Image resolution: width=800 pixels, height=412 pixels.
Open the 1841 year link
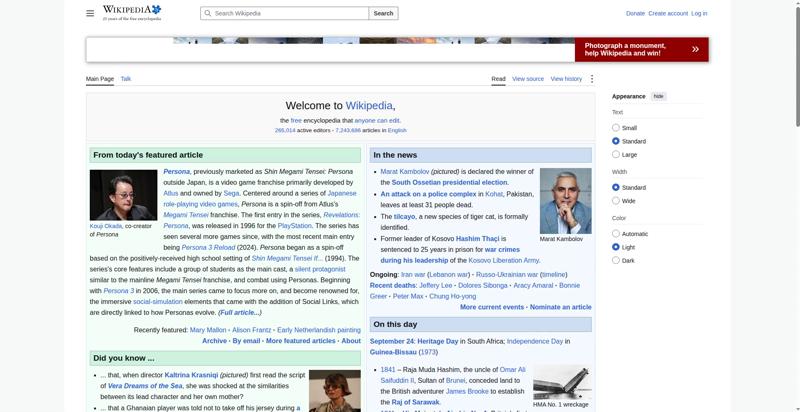(x=388, y=369)
